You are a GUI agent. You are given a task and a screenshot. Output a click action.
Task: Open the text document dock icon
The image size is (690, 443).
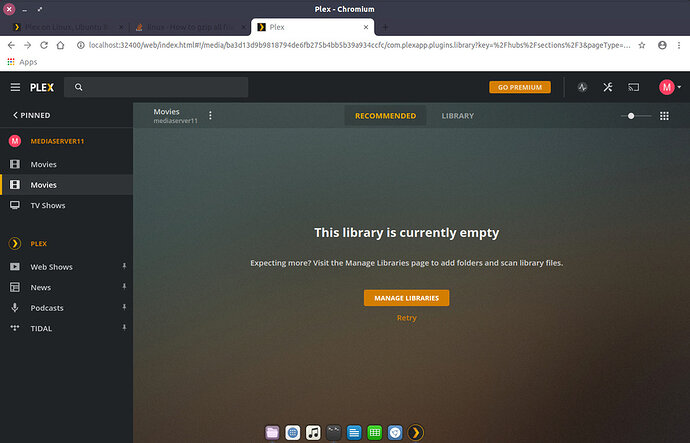[x=354, y=432]
